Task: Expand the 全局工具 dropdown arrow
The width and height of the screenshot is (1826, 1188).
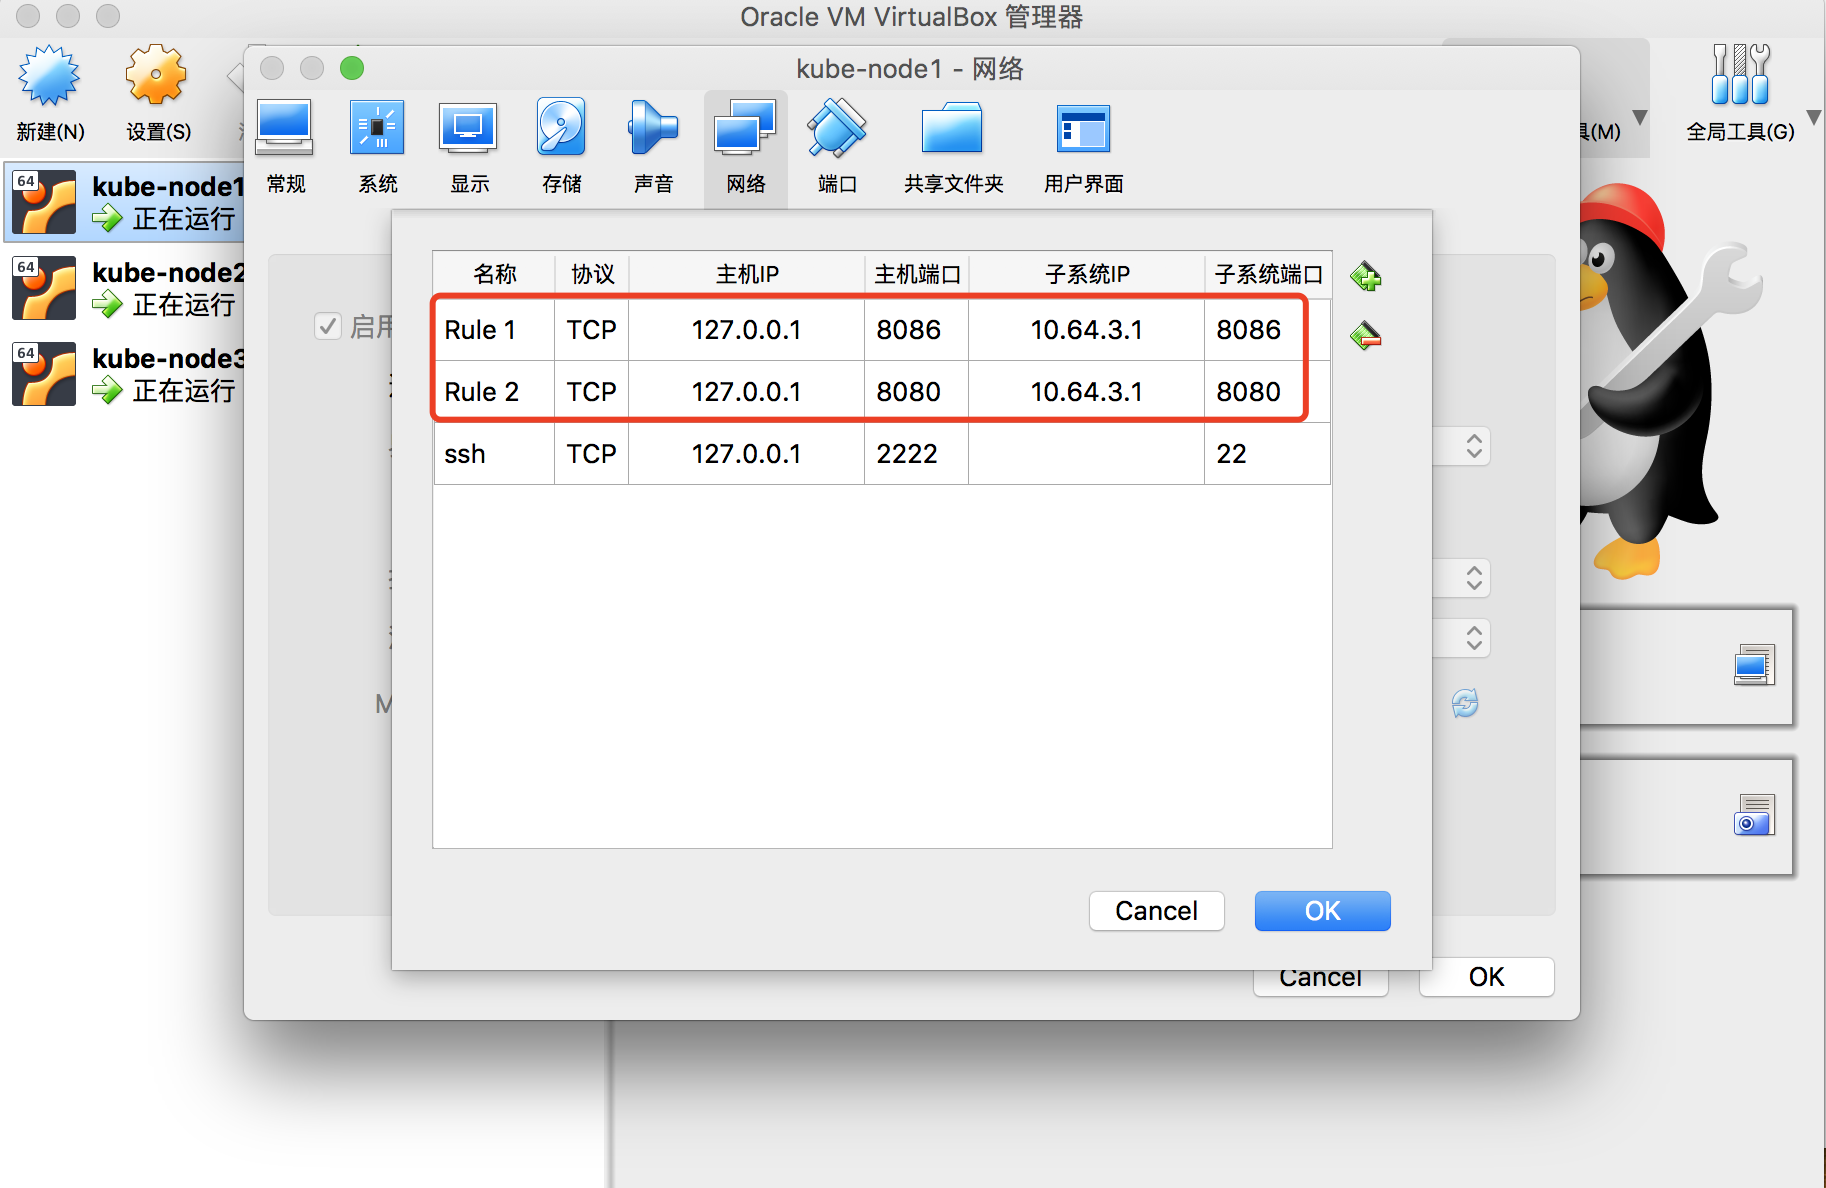Action: (x=1814, y=118)
